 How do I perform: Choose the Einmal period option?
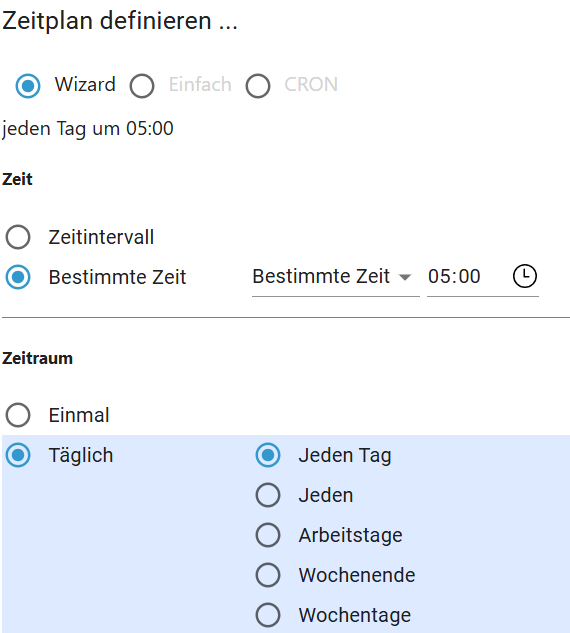click(x=18, y=415)
